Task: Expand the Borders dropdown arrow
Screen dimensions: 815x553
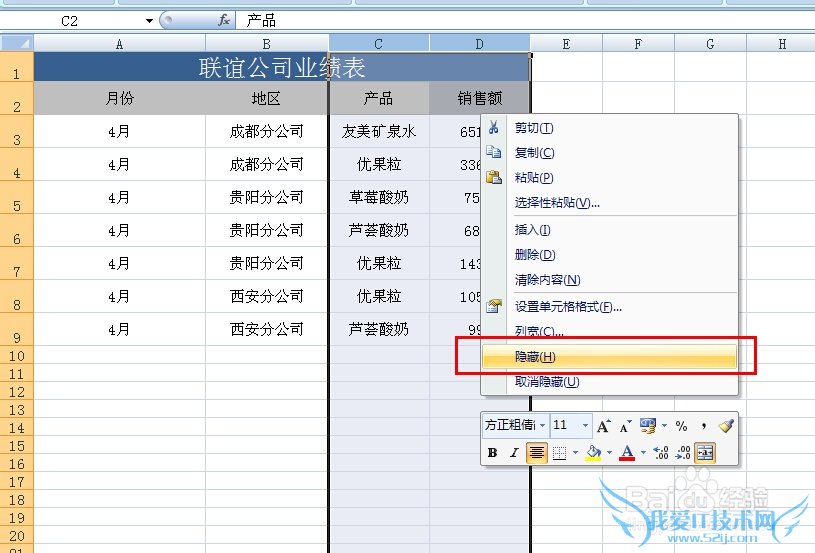Action: click(x=575, y=453)
